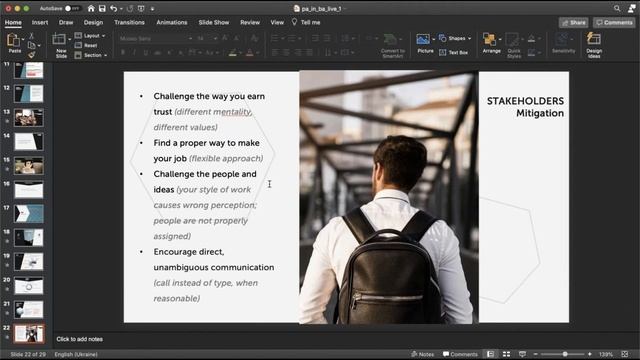Toggle Italic formatting
The width and height of the screenshot is (640, 360).
click(134, 53)
